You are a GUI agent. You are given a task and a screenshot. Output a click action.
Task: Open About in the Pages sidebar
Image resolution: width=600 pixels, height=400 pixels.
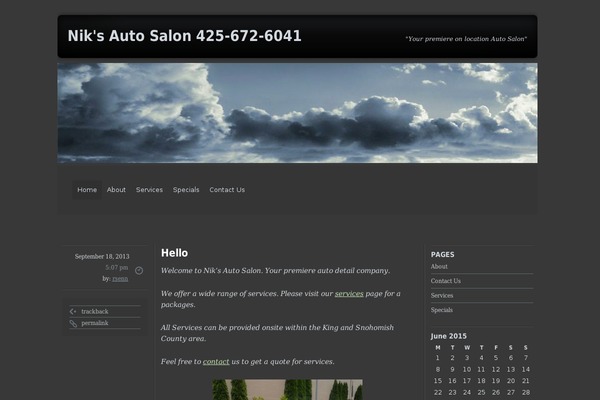(439, 266)
